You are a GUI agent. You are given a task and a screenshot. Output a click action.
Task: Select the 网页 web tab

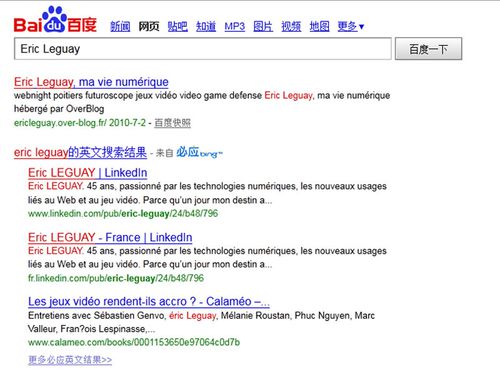pyautogui.click(x=149, y=26)
